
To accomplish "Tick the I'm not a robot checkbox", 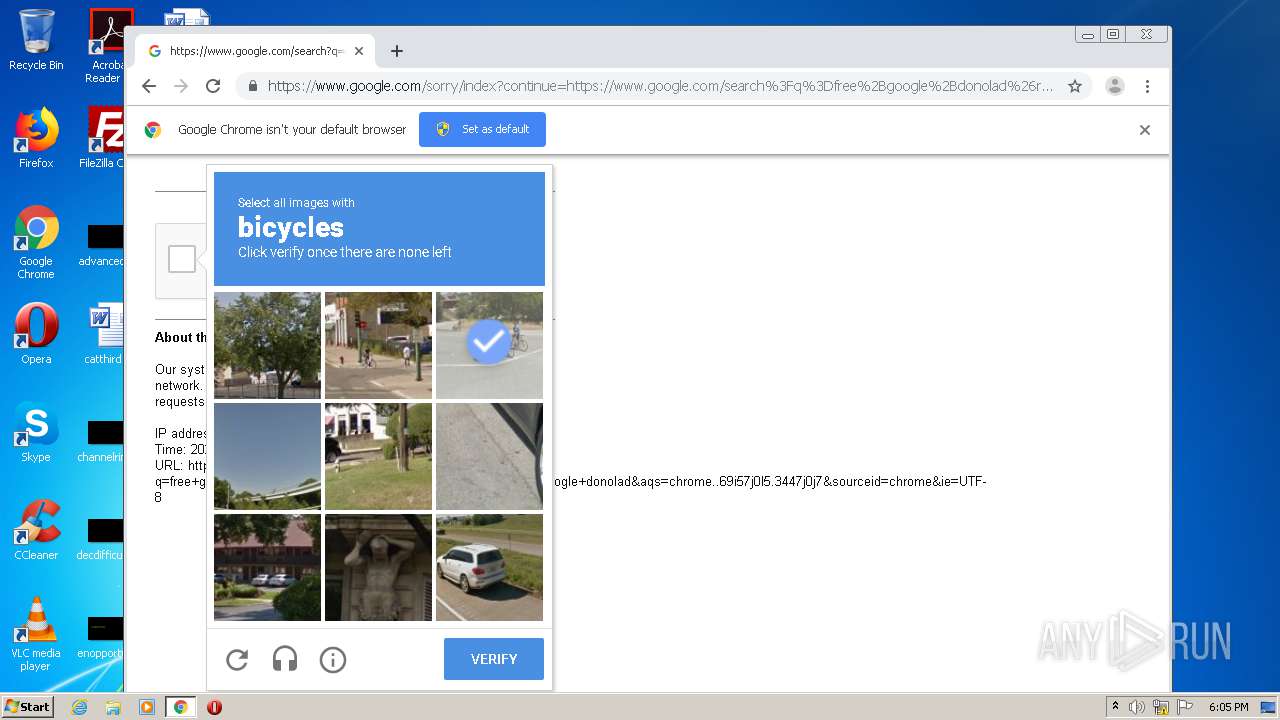I will coord(182,259).
